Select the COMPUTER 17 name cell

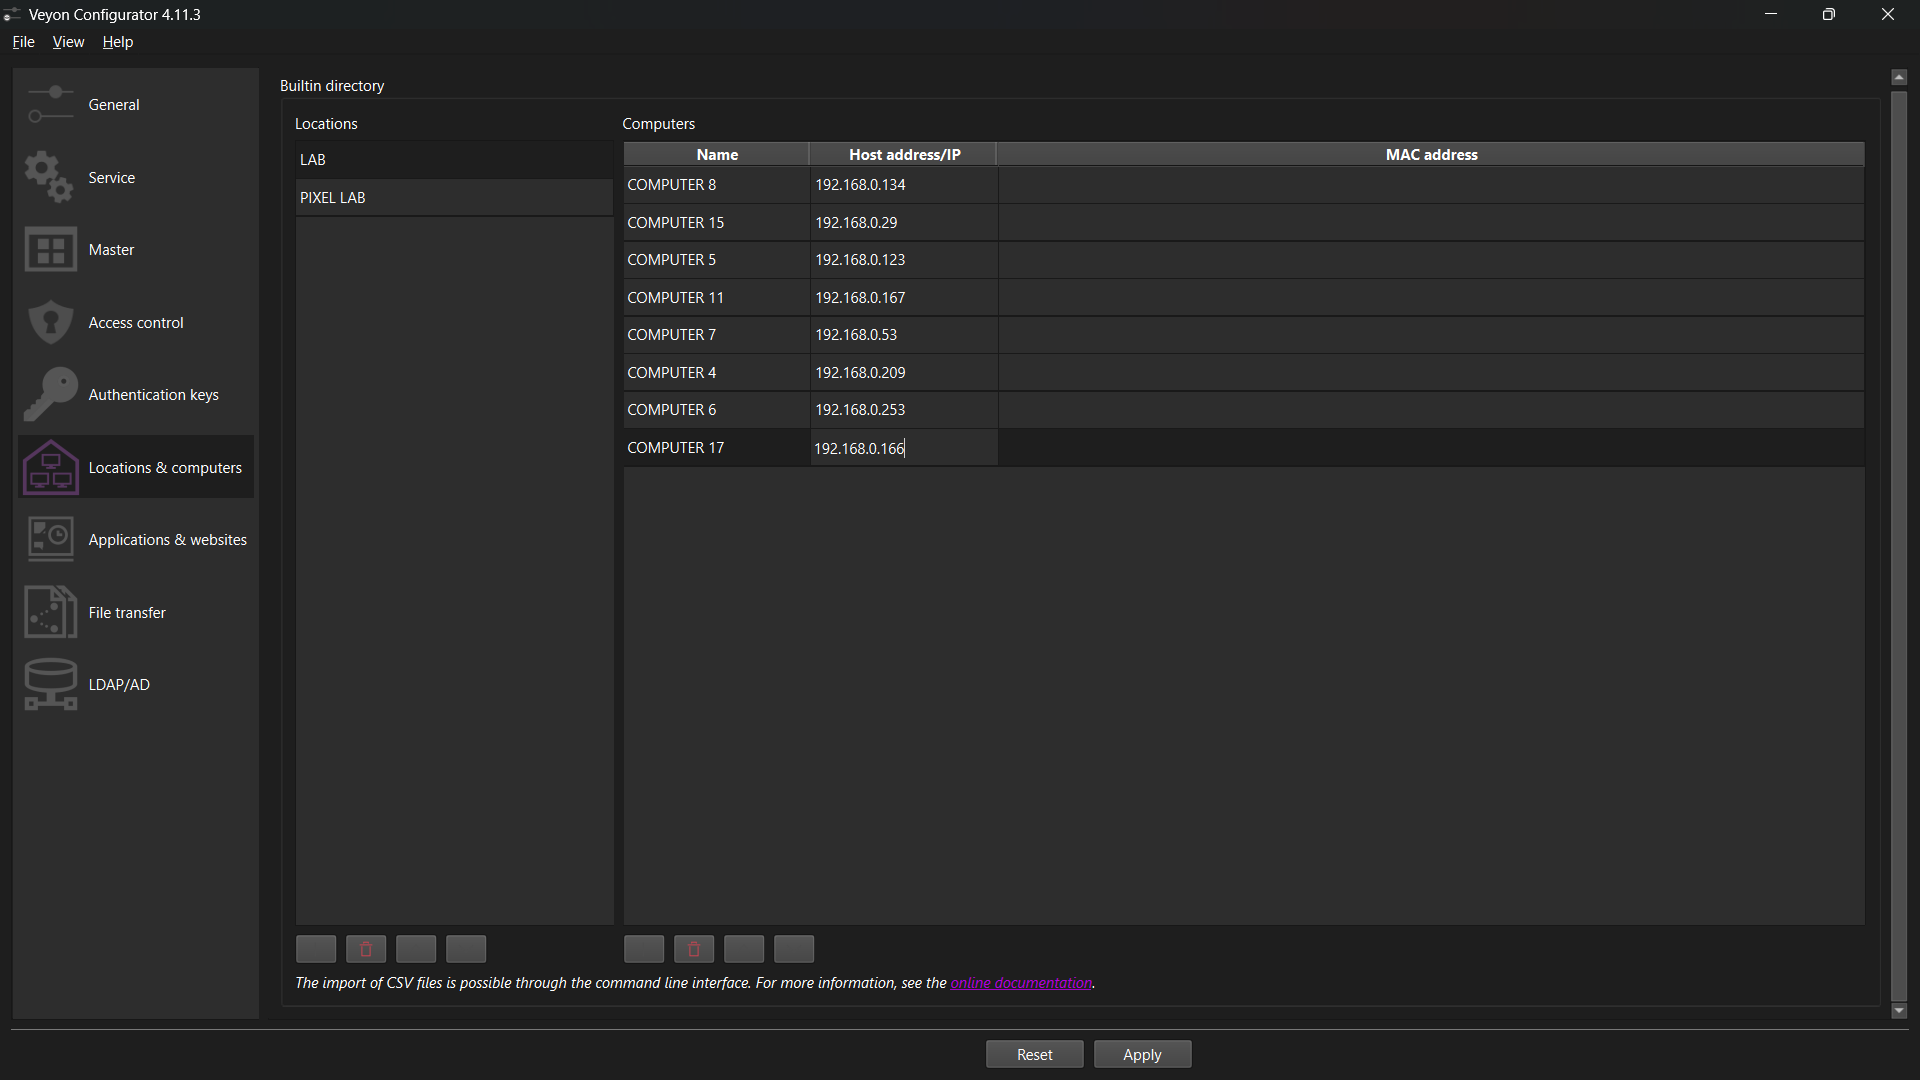click(x=717, y=448)
